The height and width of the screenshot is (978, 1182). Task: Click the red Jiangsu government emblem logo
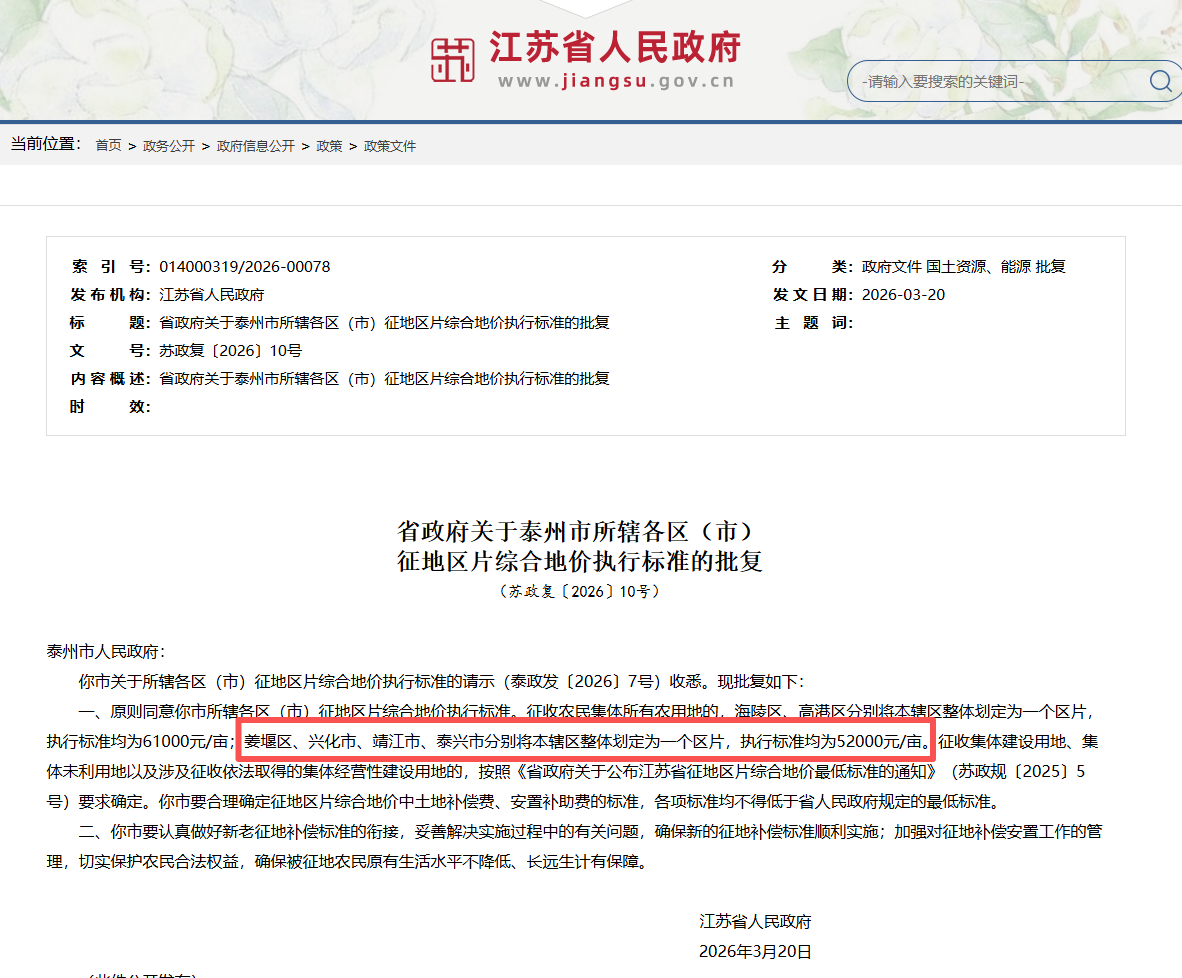coord(453,60)
